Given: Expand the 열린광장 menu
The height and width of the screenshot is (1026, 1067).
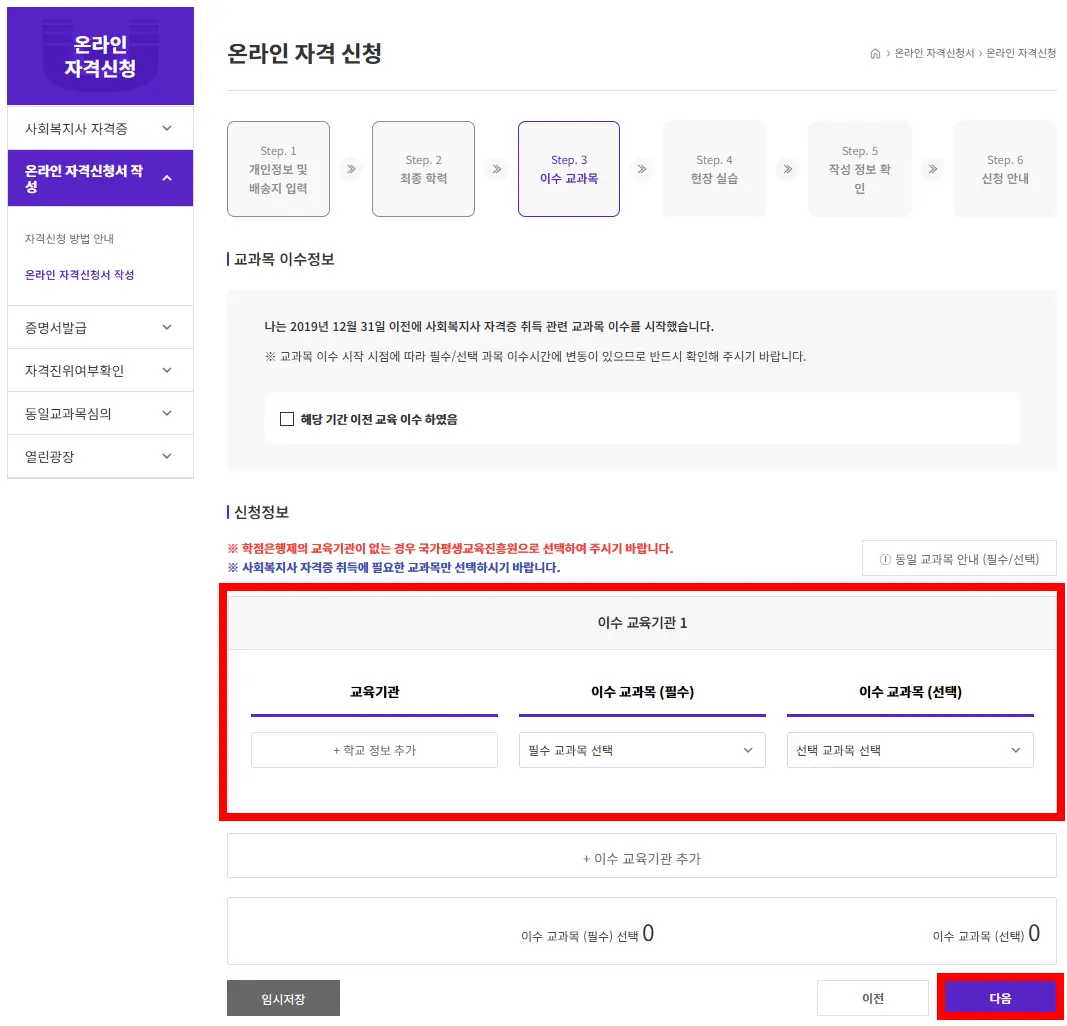Looking at the screenshot, I should pos(100,457).
